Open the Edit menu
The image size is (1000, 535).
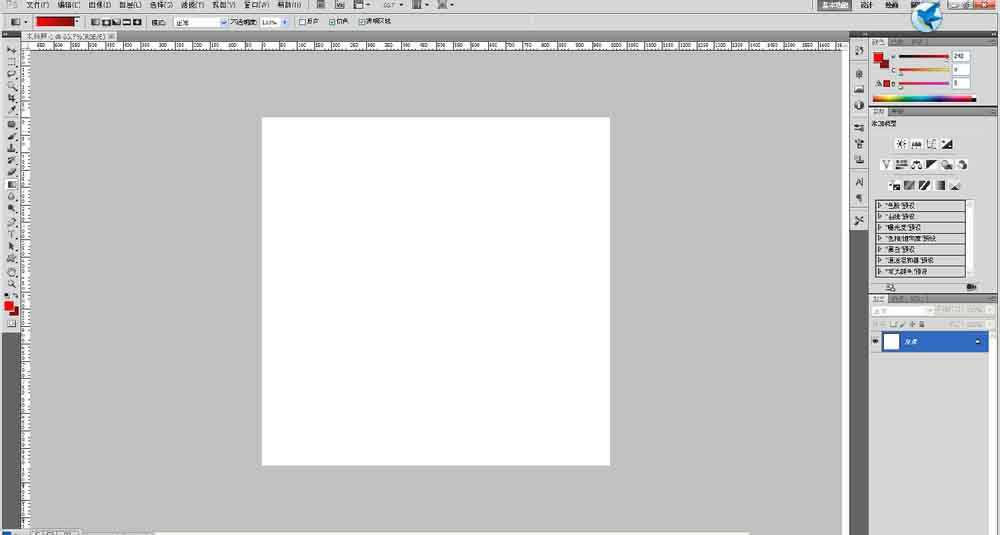point(68,5)
